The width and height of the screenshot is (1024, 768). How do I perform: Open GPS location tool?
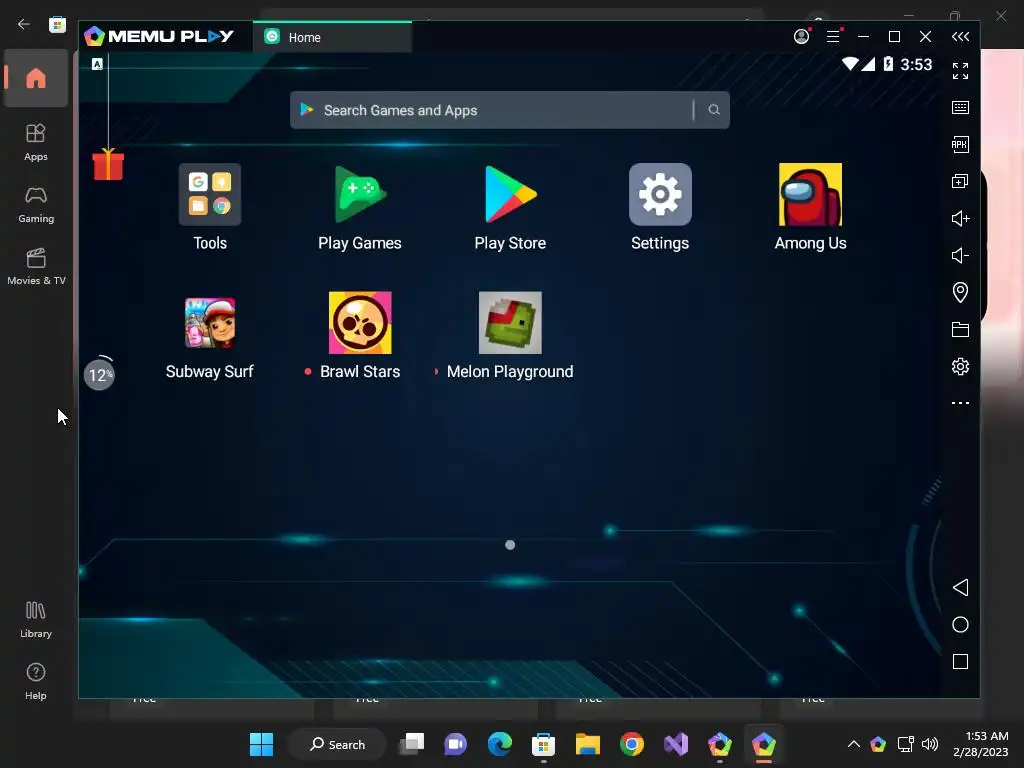960,292
